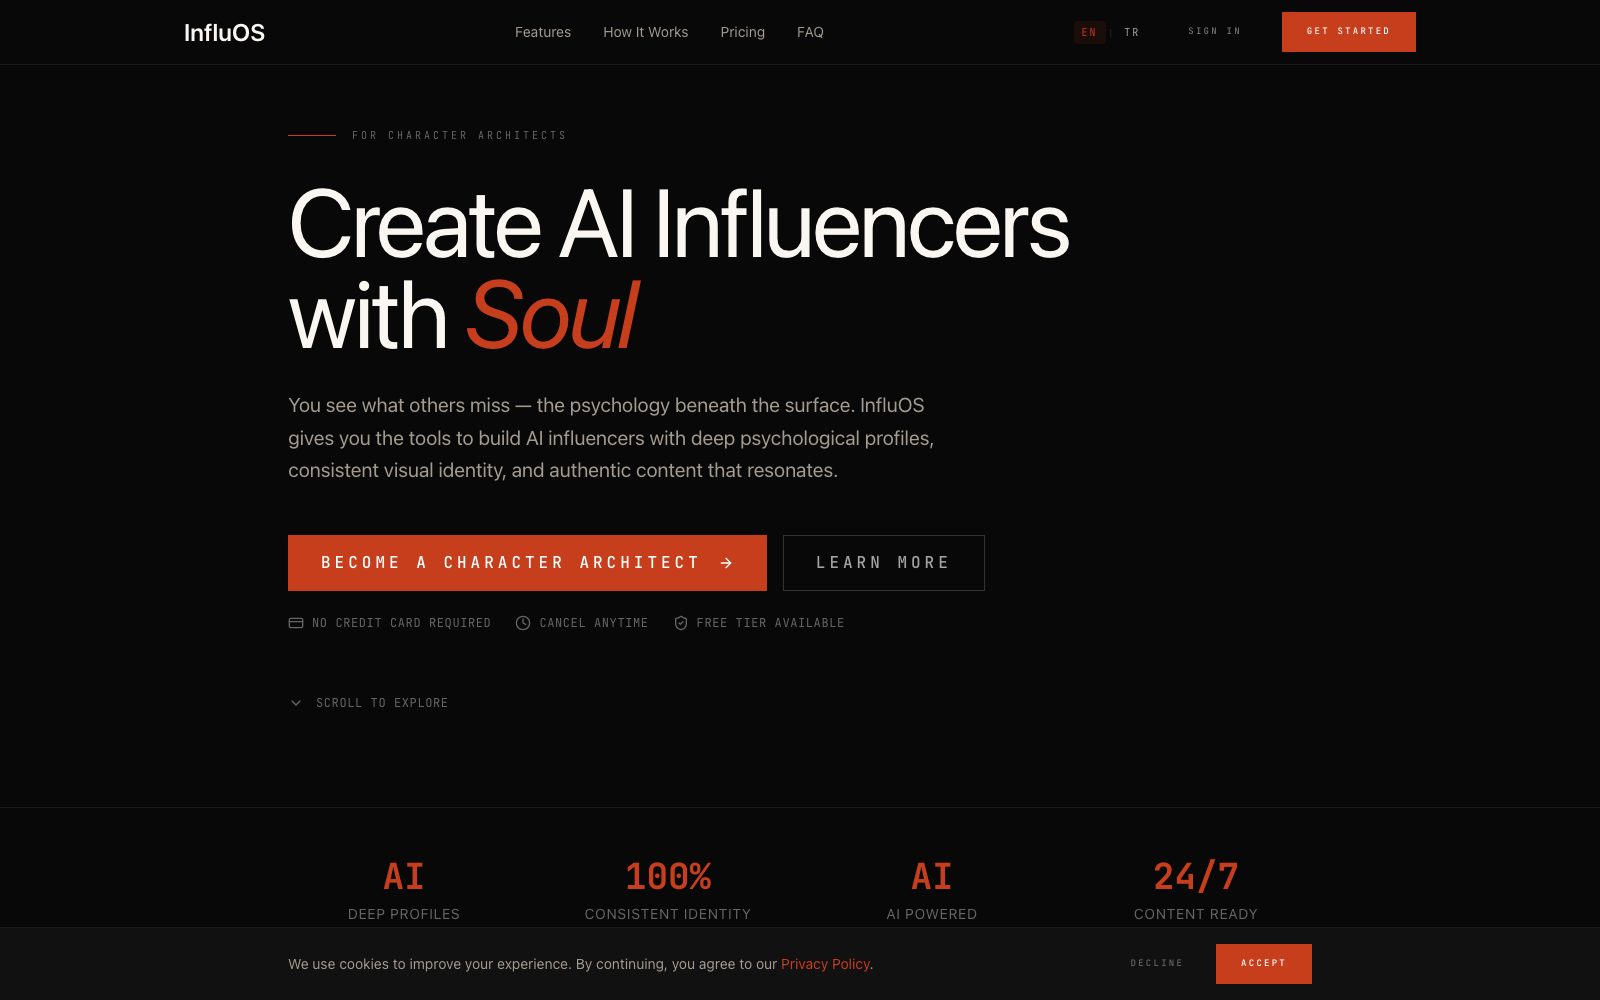Viewport: 1600px width, 1000px height.
Task: Click the LEARN MORE button
Action: pyautogui.click(x=883, y=563)
